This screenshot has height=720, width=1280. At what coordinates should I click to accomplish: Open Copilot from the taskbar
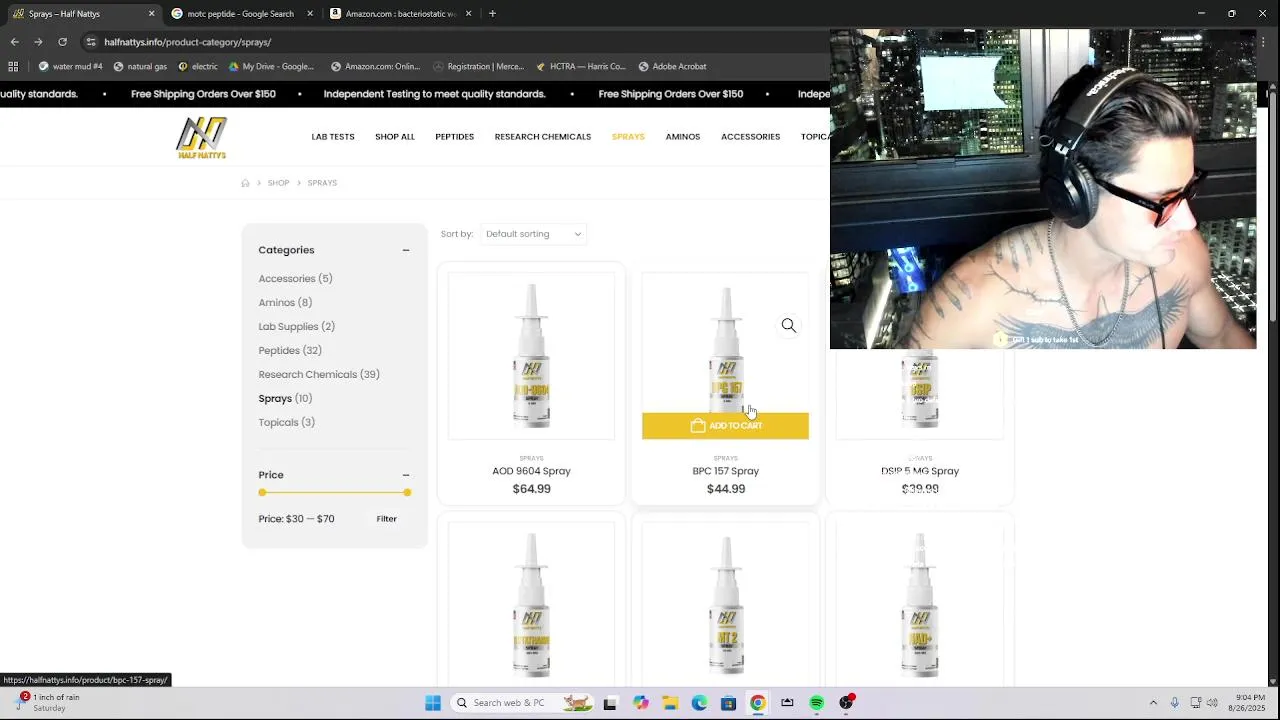click(x=641, y=703)
